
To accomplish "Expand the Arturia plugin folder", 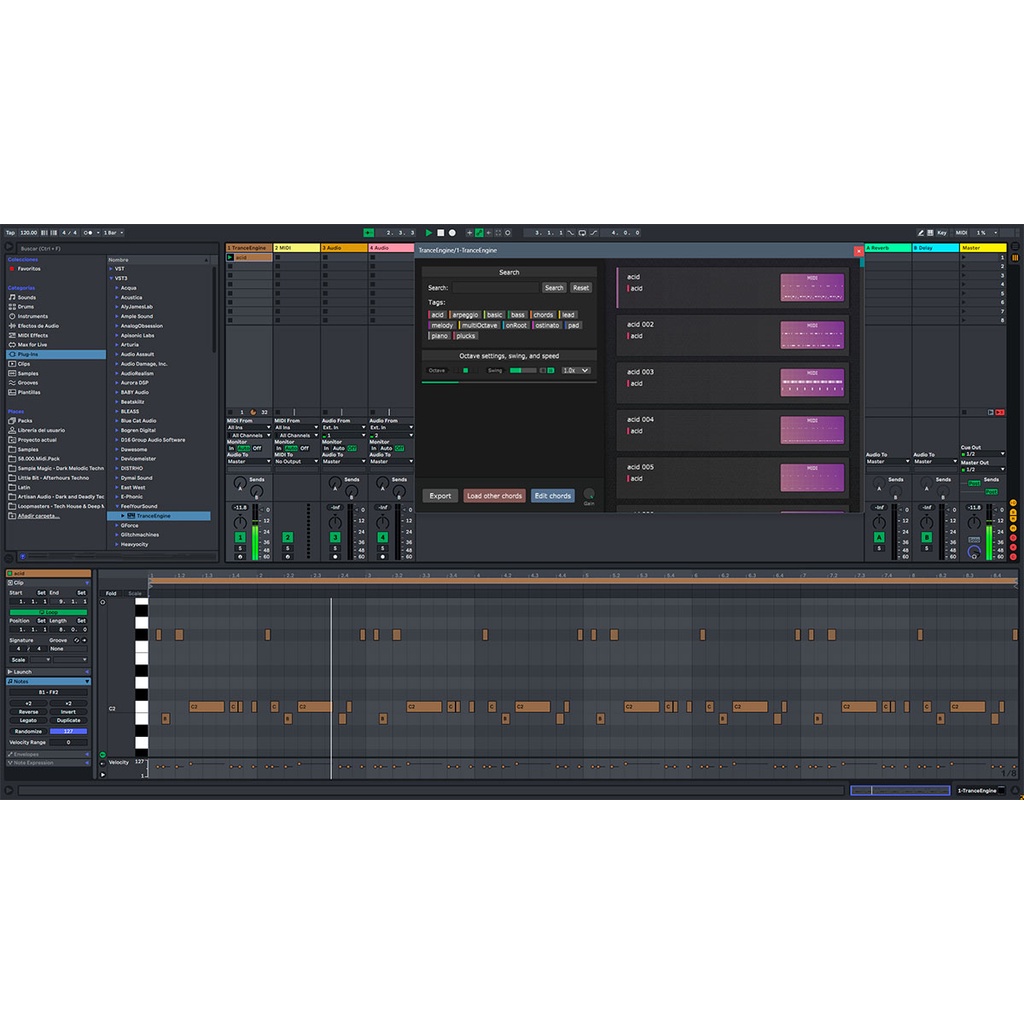I will point(117,345).
